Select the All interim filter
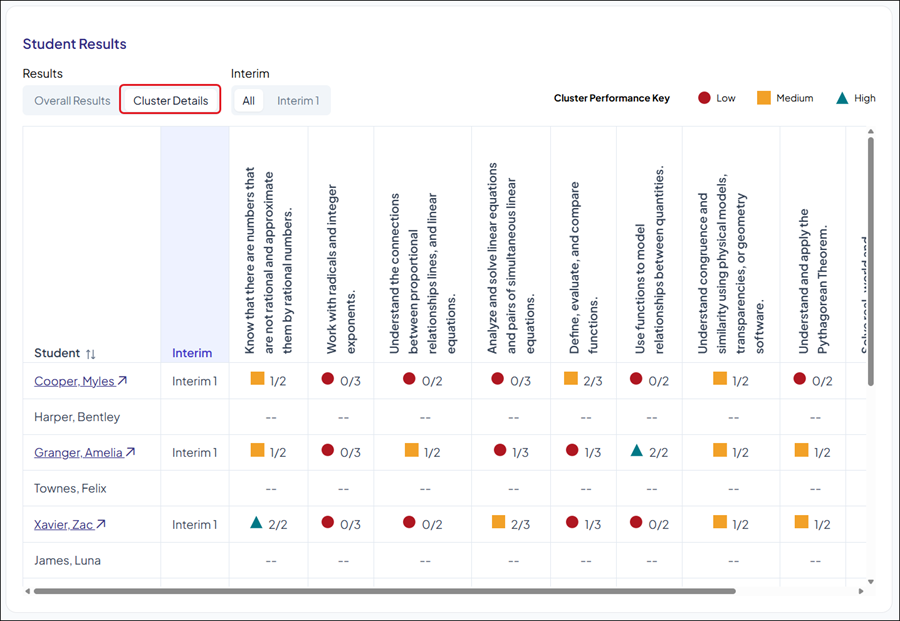This screenshot has width=900, height=621. pos(248,101)
